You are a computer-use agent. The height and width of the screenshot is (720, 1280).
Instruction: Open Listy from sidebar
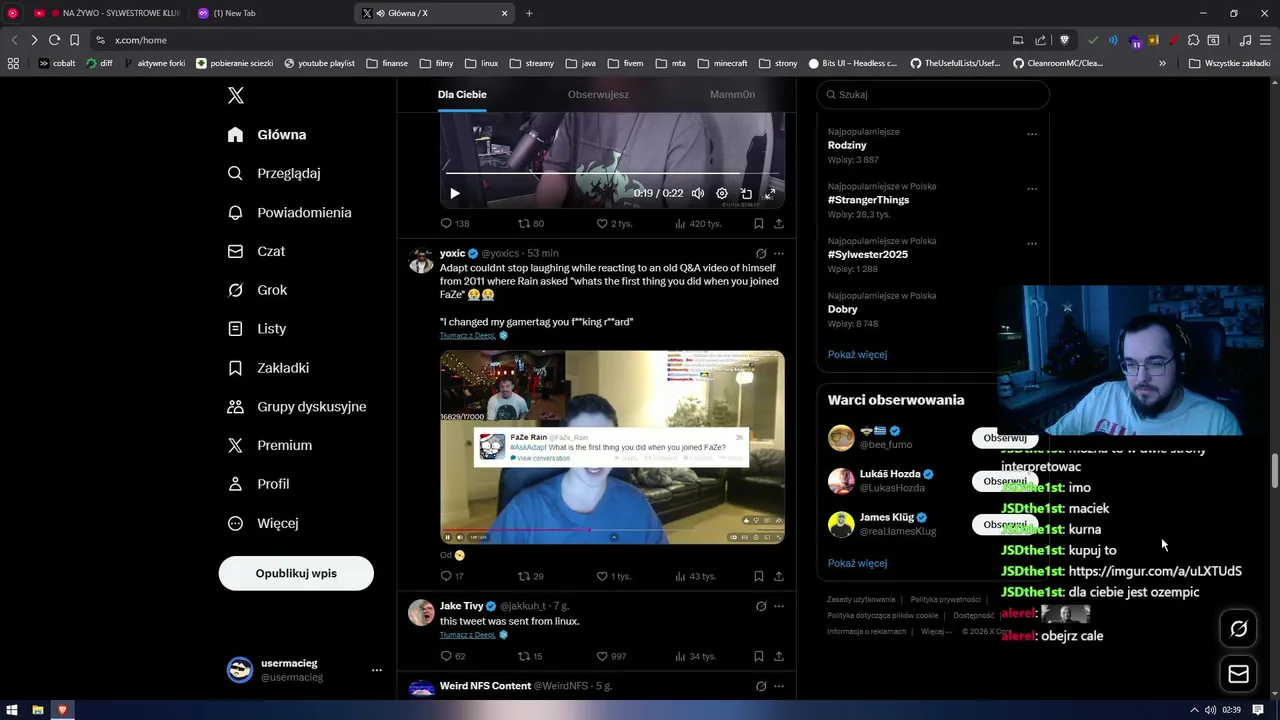[256, 328]
